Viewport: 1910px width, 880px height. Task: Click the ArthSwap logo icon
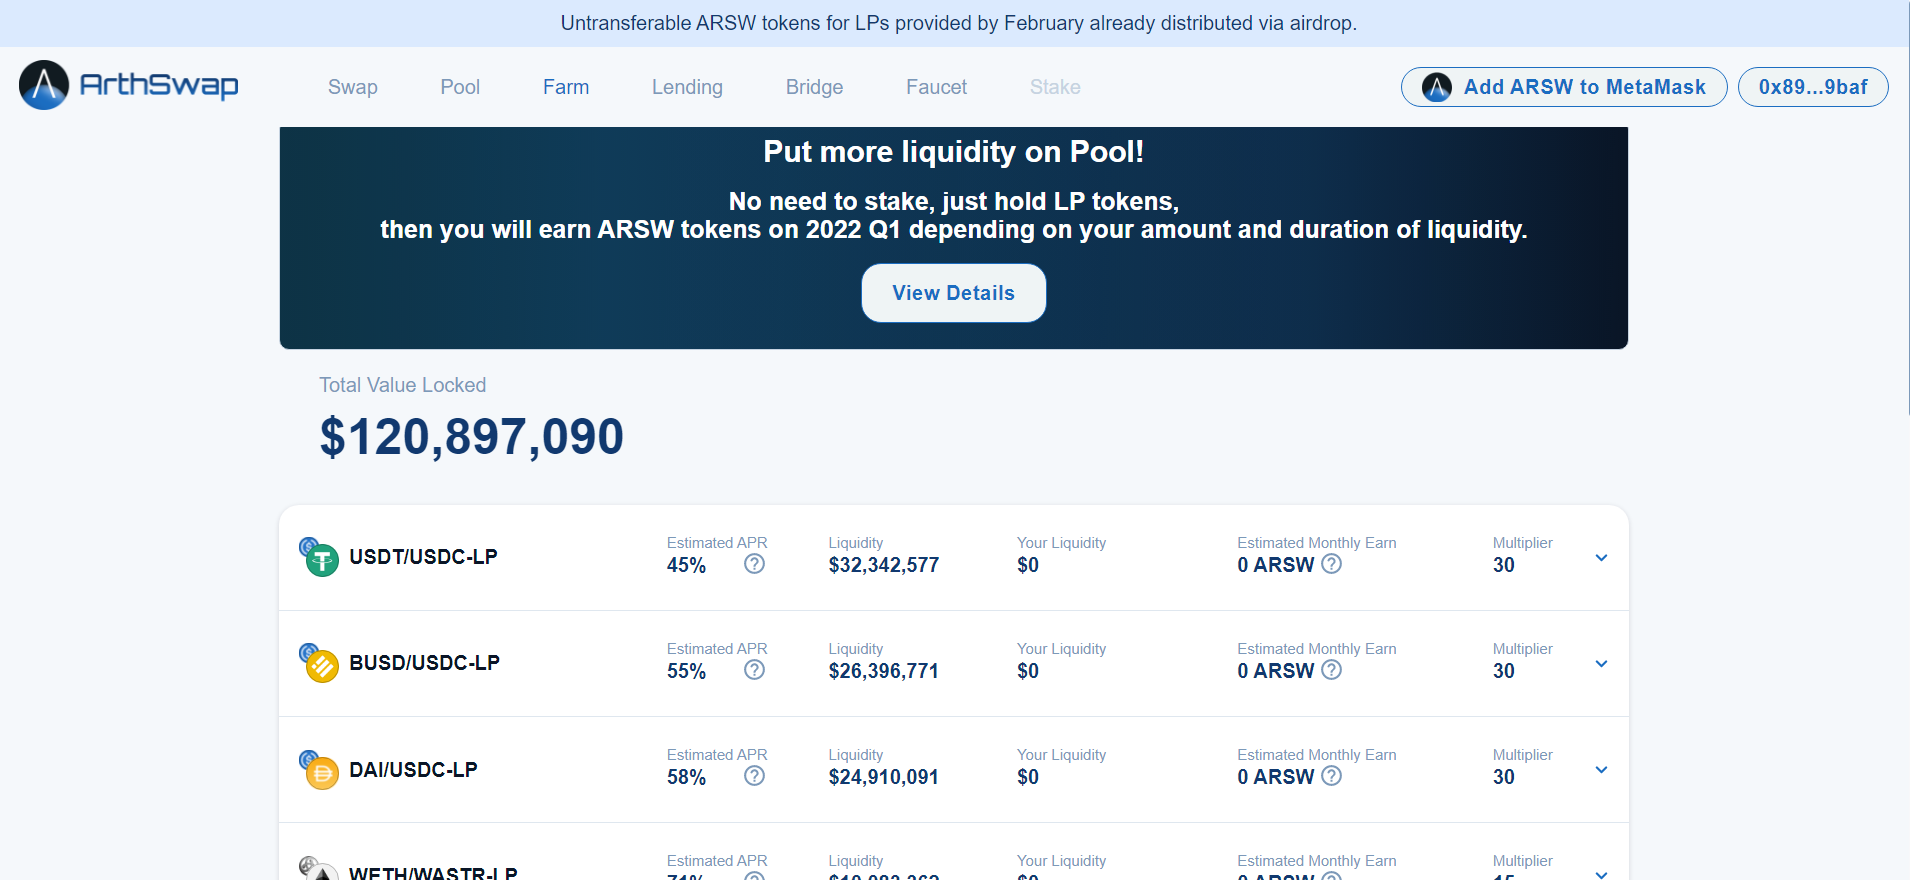click(44, 86)
